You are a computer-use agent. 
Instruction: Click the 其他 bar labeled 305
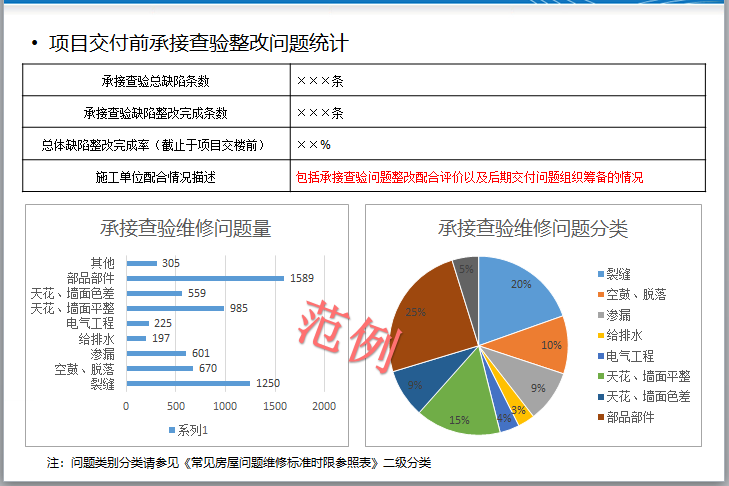[141, 263]
